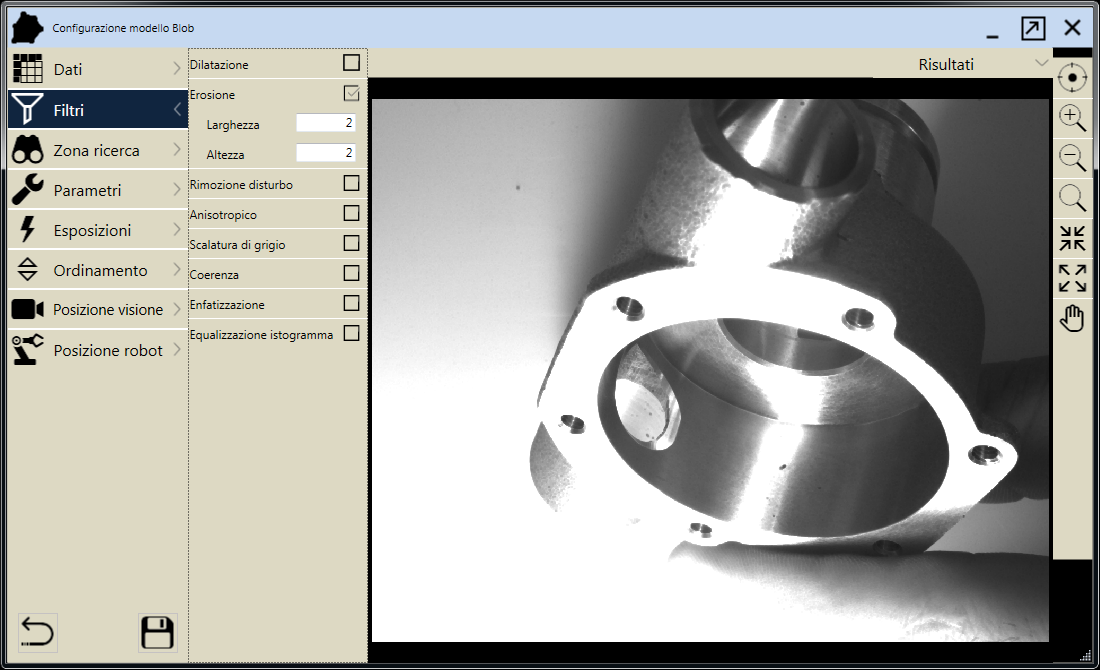This screenshot has width=1100, height=670.
Task: Expand the Esposizioni chevron
Action: coord(177,229)
